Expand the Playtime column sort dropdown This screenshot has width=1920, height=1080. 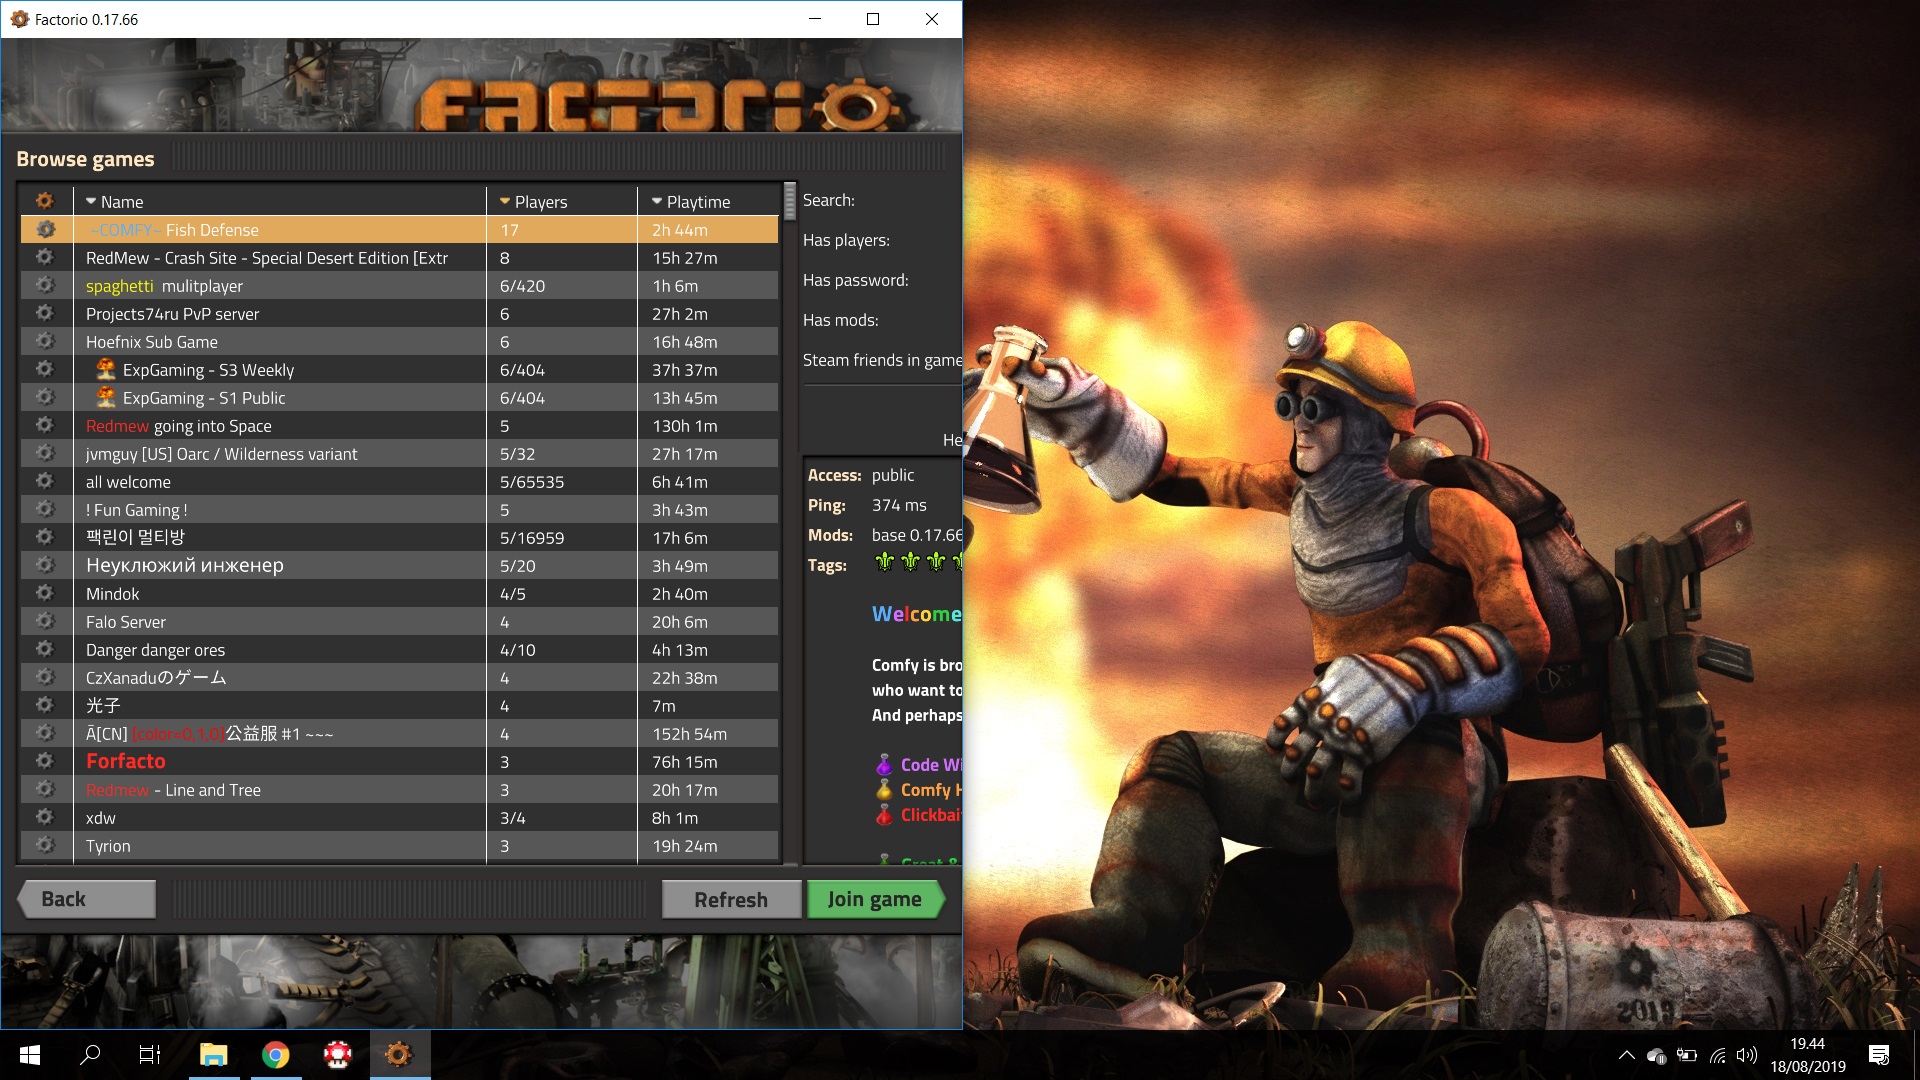653,200
